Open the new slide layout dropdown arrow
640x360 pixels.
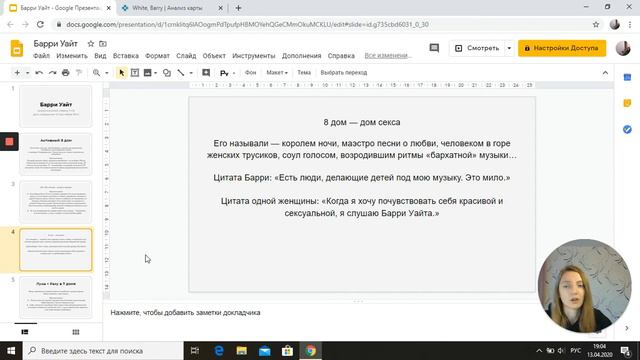(27, 73)
